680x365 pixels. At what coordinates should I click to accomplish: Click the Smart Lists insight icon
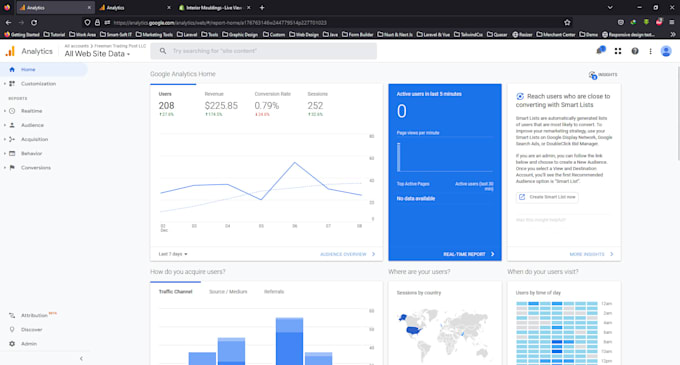point(520,96)
